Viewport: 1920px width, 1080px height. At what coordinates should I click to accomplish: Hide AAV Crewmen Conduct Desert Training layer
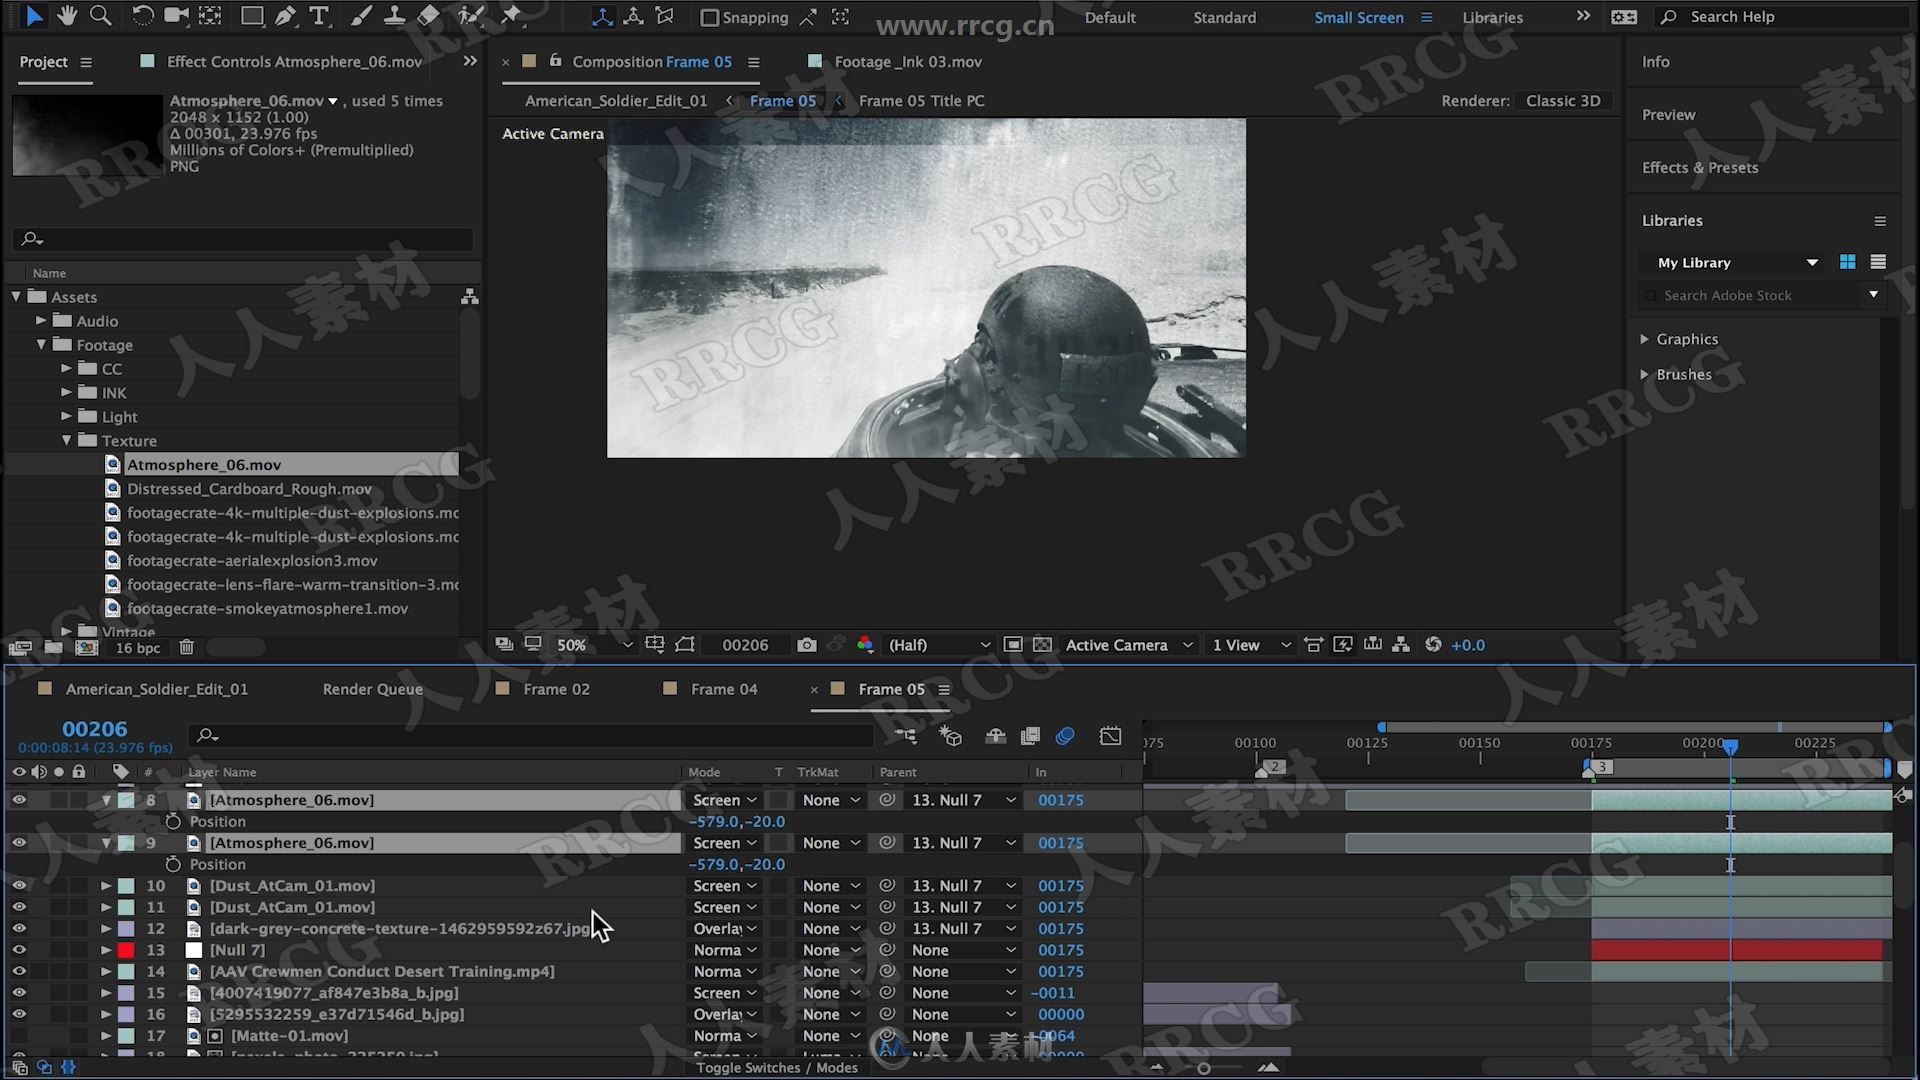coord(19,971)
